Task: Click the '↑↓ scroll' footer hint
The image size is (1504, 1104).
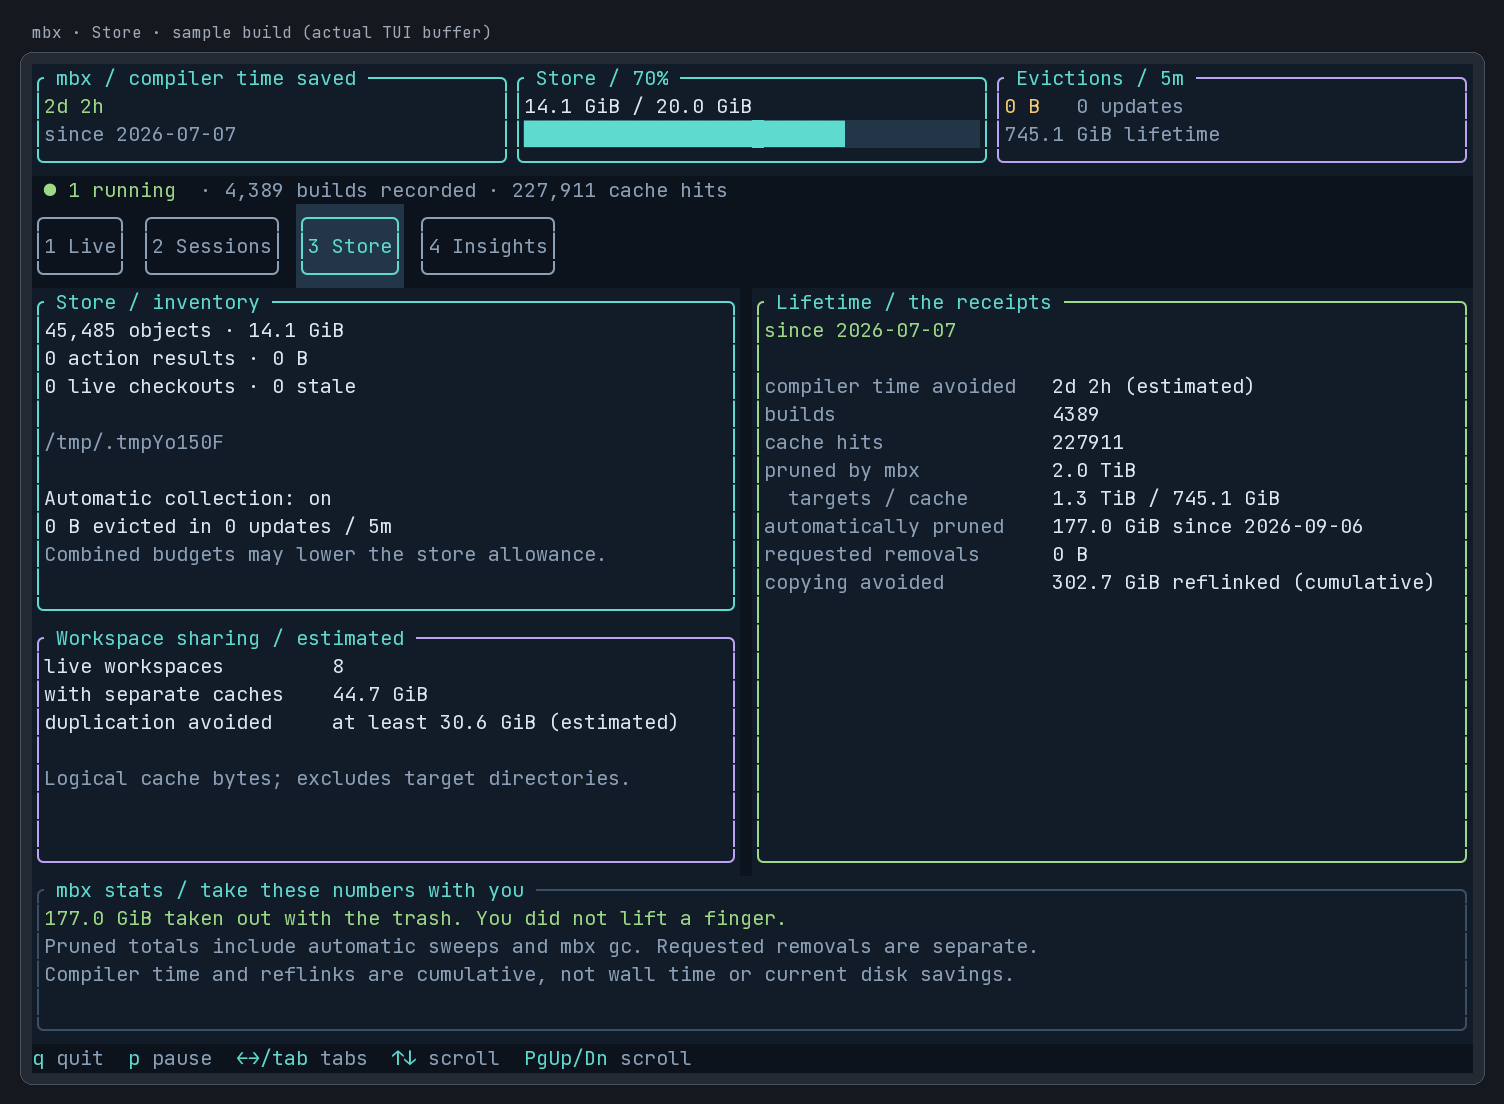Action: (446, 1058)
